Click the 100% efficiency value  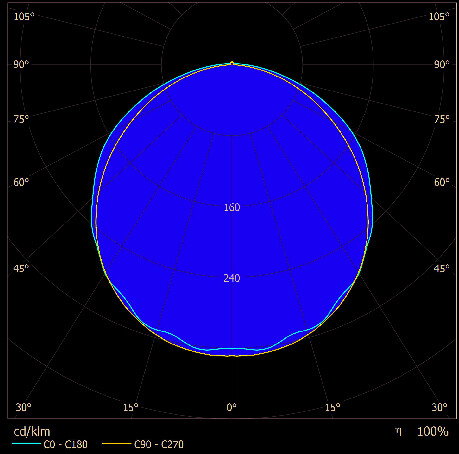(432, 432)
